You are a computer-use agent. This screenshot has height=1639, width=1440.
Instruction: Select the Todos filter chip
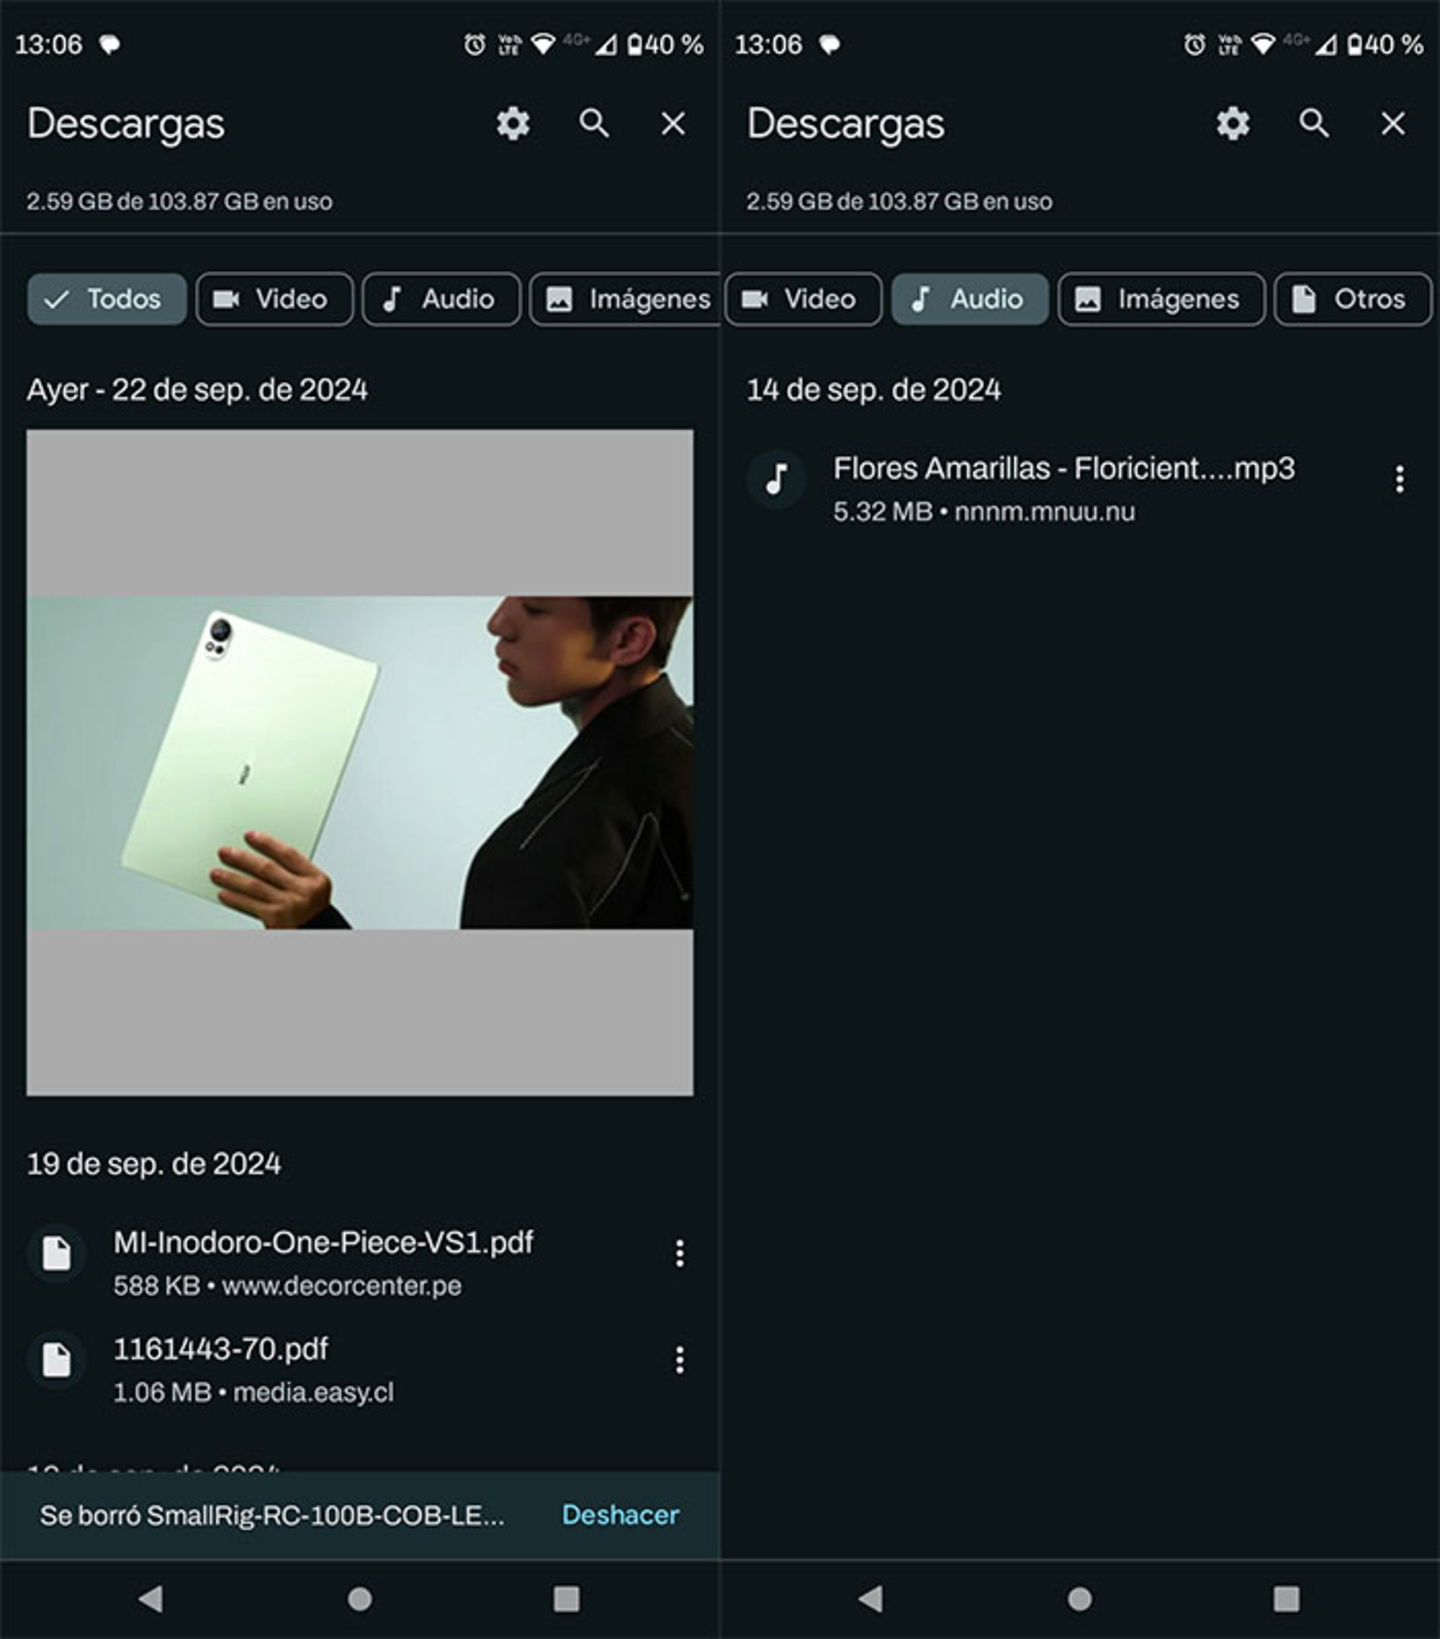107,299
